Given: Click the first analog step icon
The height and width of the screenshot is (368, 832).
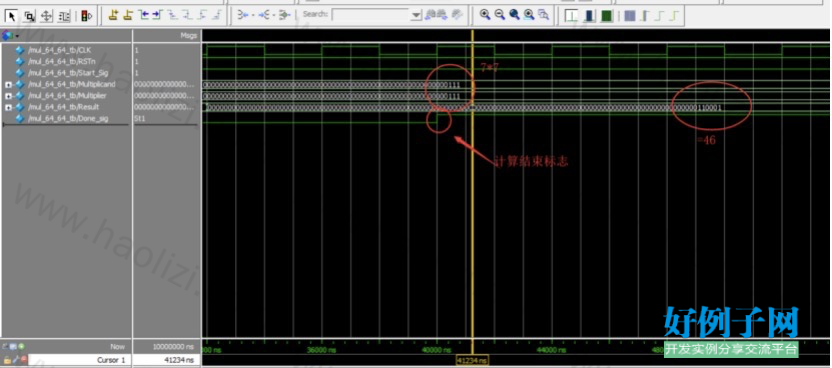Looking at the screenshot, I should click(645, 16).
